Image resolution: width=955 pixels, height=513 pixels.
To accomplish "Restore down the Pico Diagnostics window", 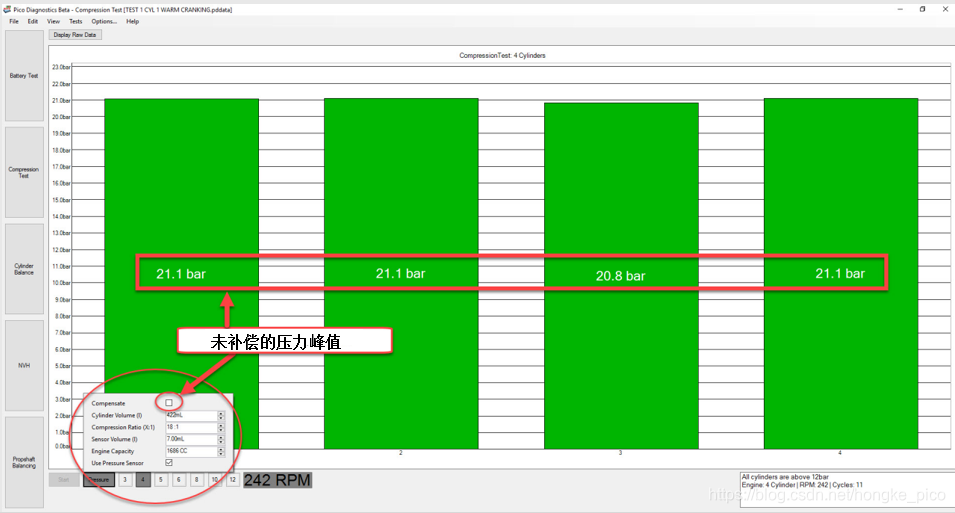I will [923, 9].
